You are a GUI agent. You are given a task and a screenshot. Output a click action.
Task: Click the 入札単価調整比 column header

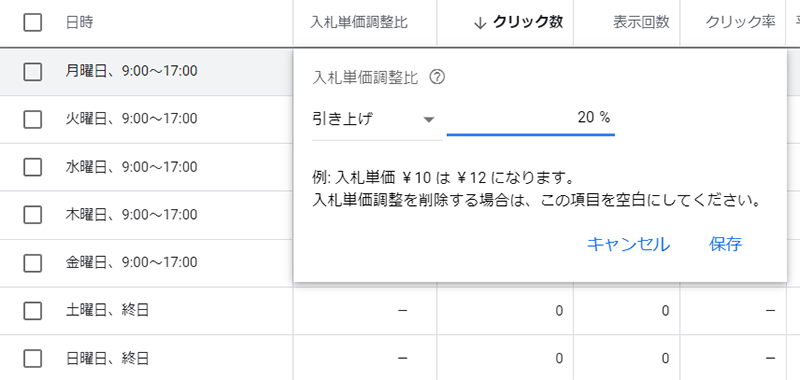pos(359,22)
